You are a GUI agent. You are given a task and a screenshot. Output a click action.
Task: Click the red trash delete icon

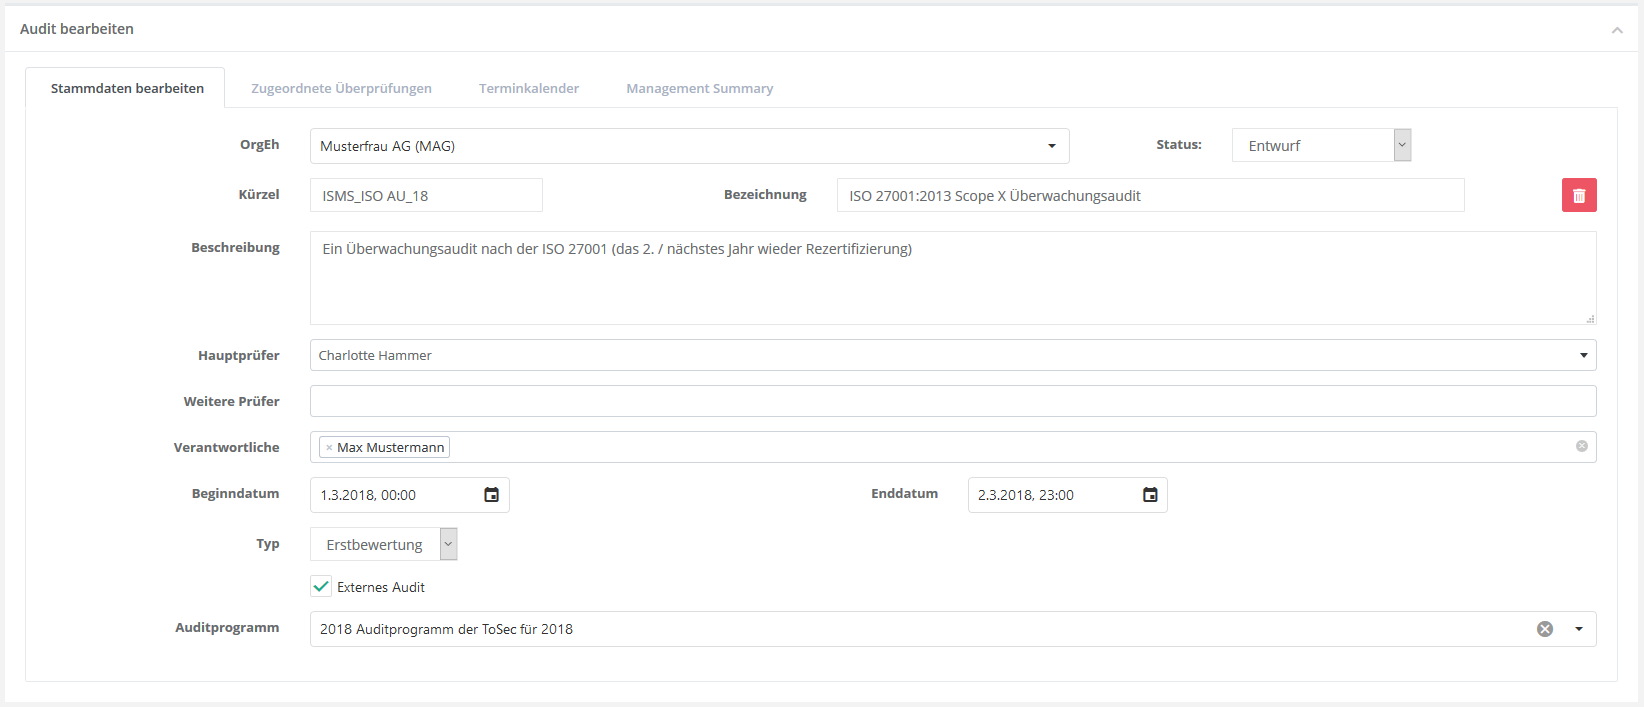[x=1579, y=195]
